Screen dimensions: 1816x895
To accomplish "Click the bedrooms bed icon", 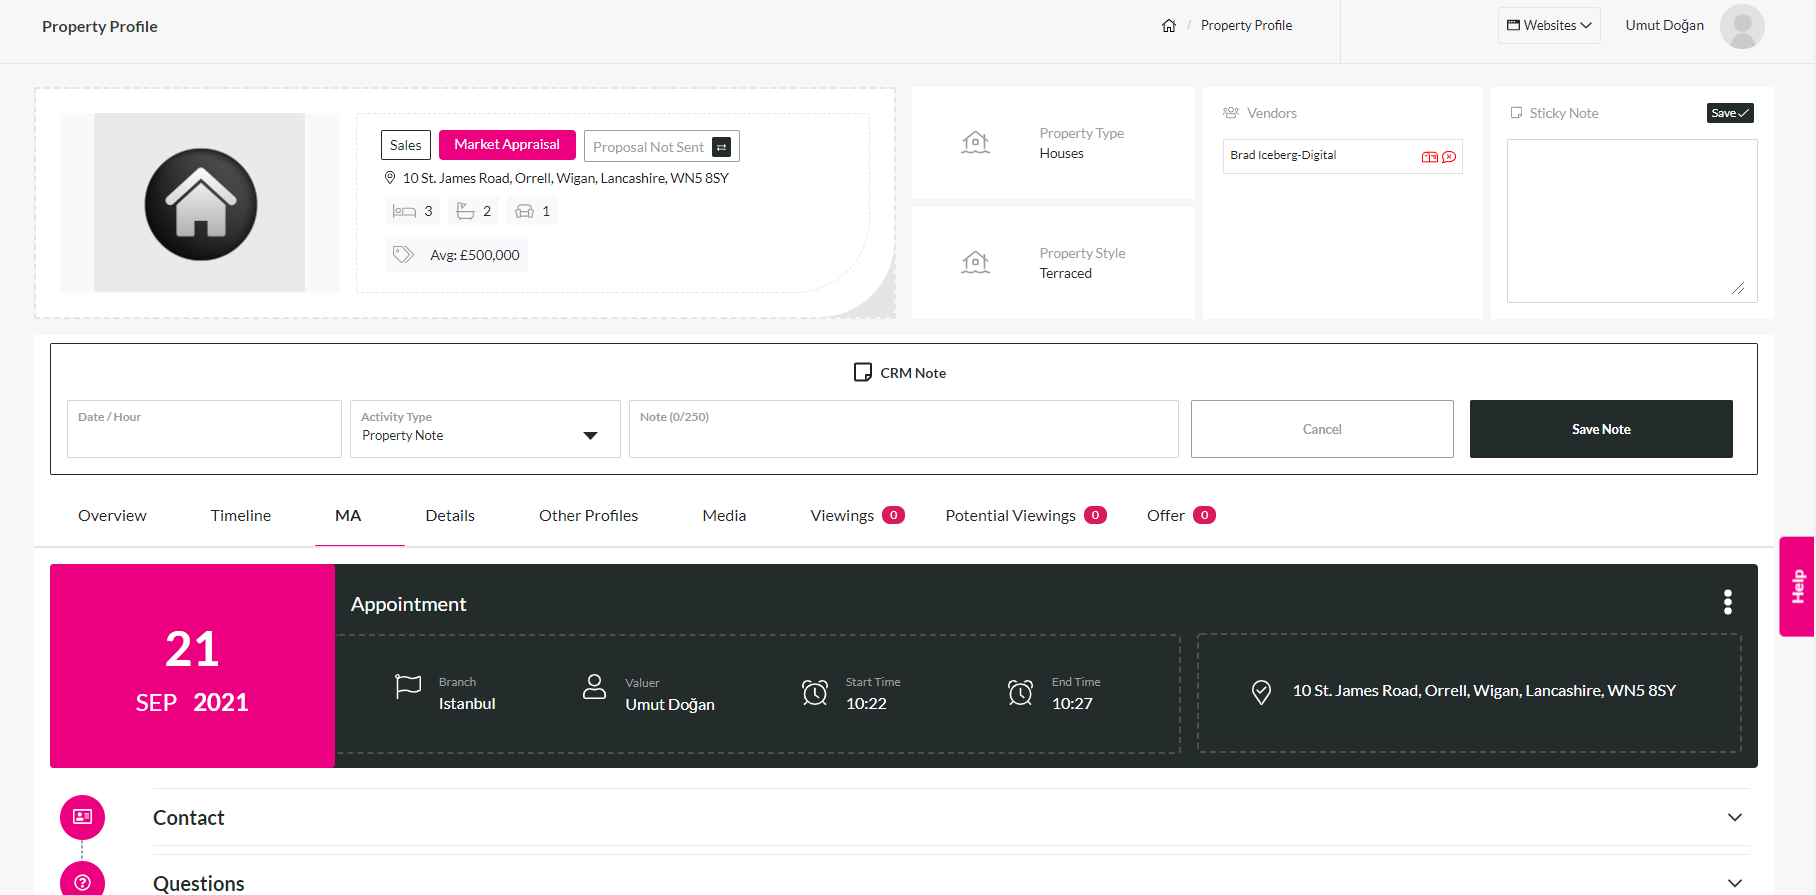I will click(x=404, y=211).
